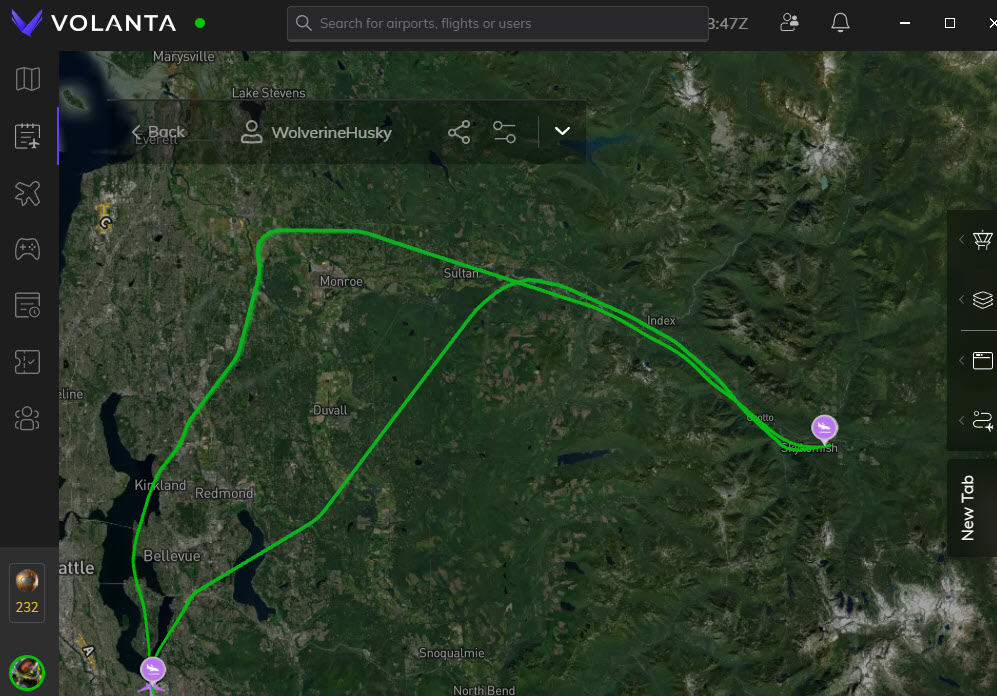This screenshot has height=696, width=997.
Task: Select the airplane fleet sidebar icon
Action: click(28, 193)
